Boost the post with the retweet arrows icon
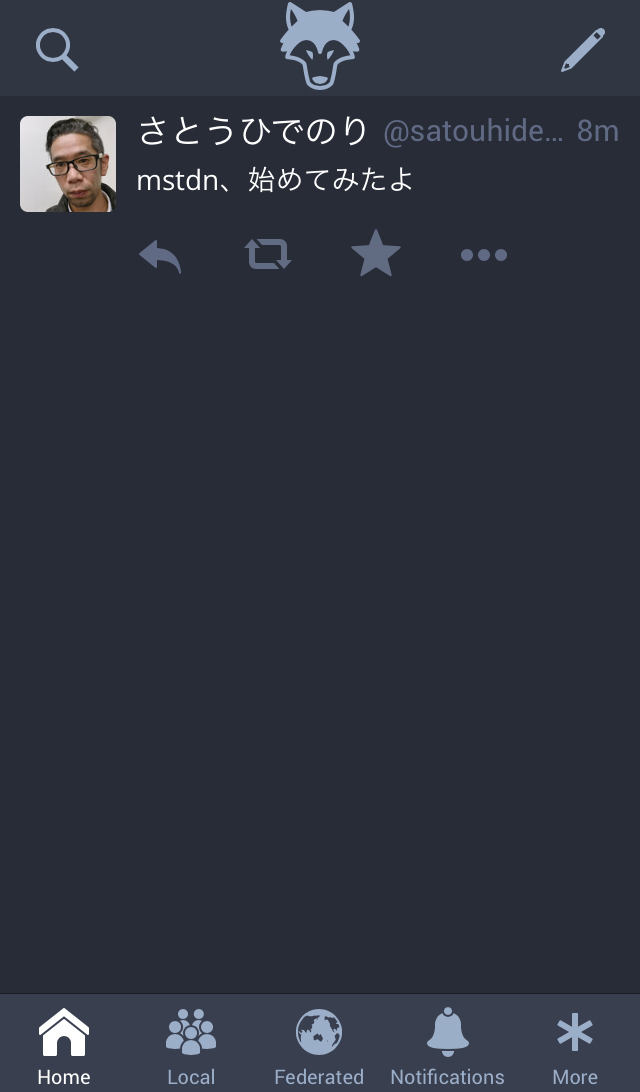 click(x=268, y=254)
